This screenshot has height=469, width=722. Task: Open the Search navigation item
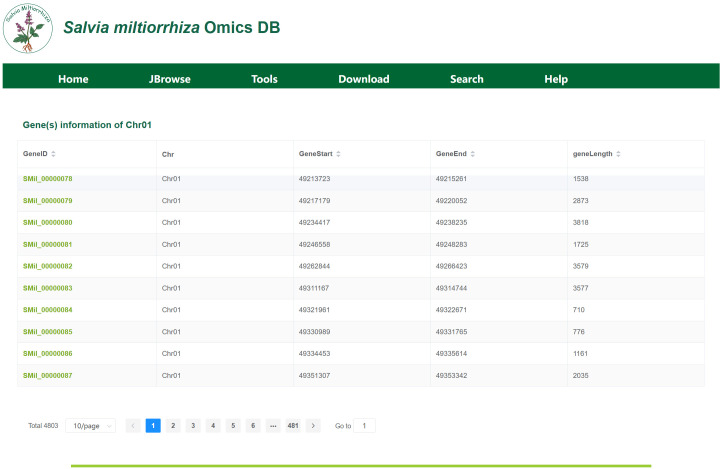pyautogui.click(x=467, y=79)
